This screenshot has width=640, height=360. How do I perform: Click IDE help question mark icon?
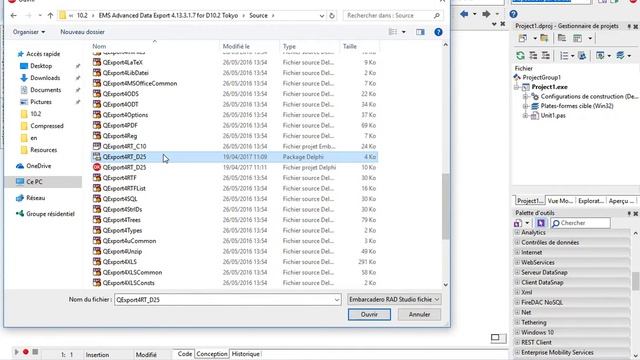(x=513, y=14)
